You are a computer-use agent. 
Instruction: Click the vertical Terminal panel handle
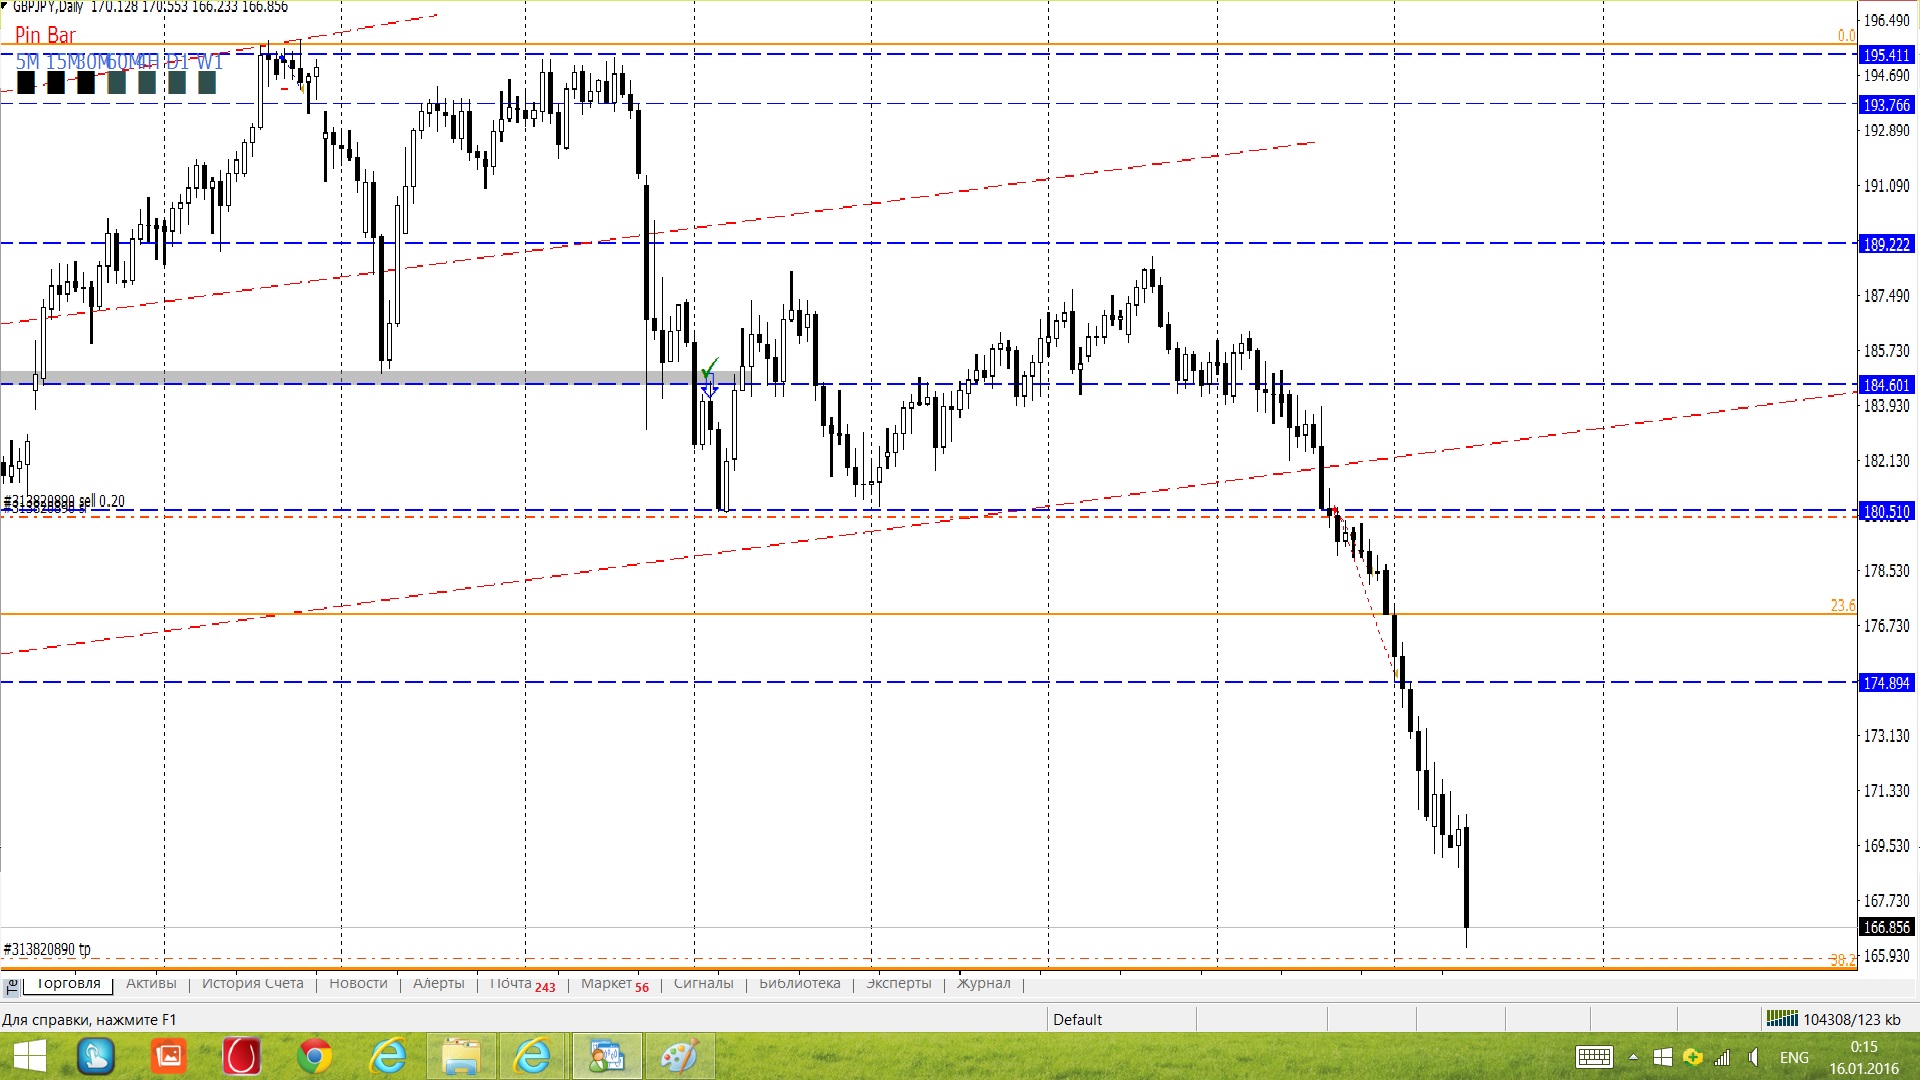[x=12, y=987]
